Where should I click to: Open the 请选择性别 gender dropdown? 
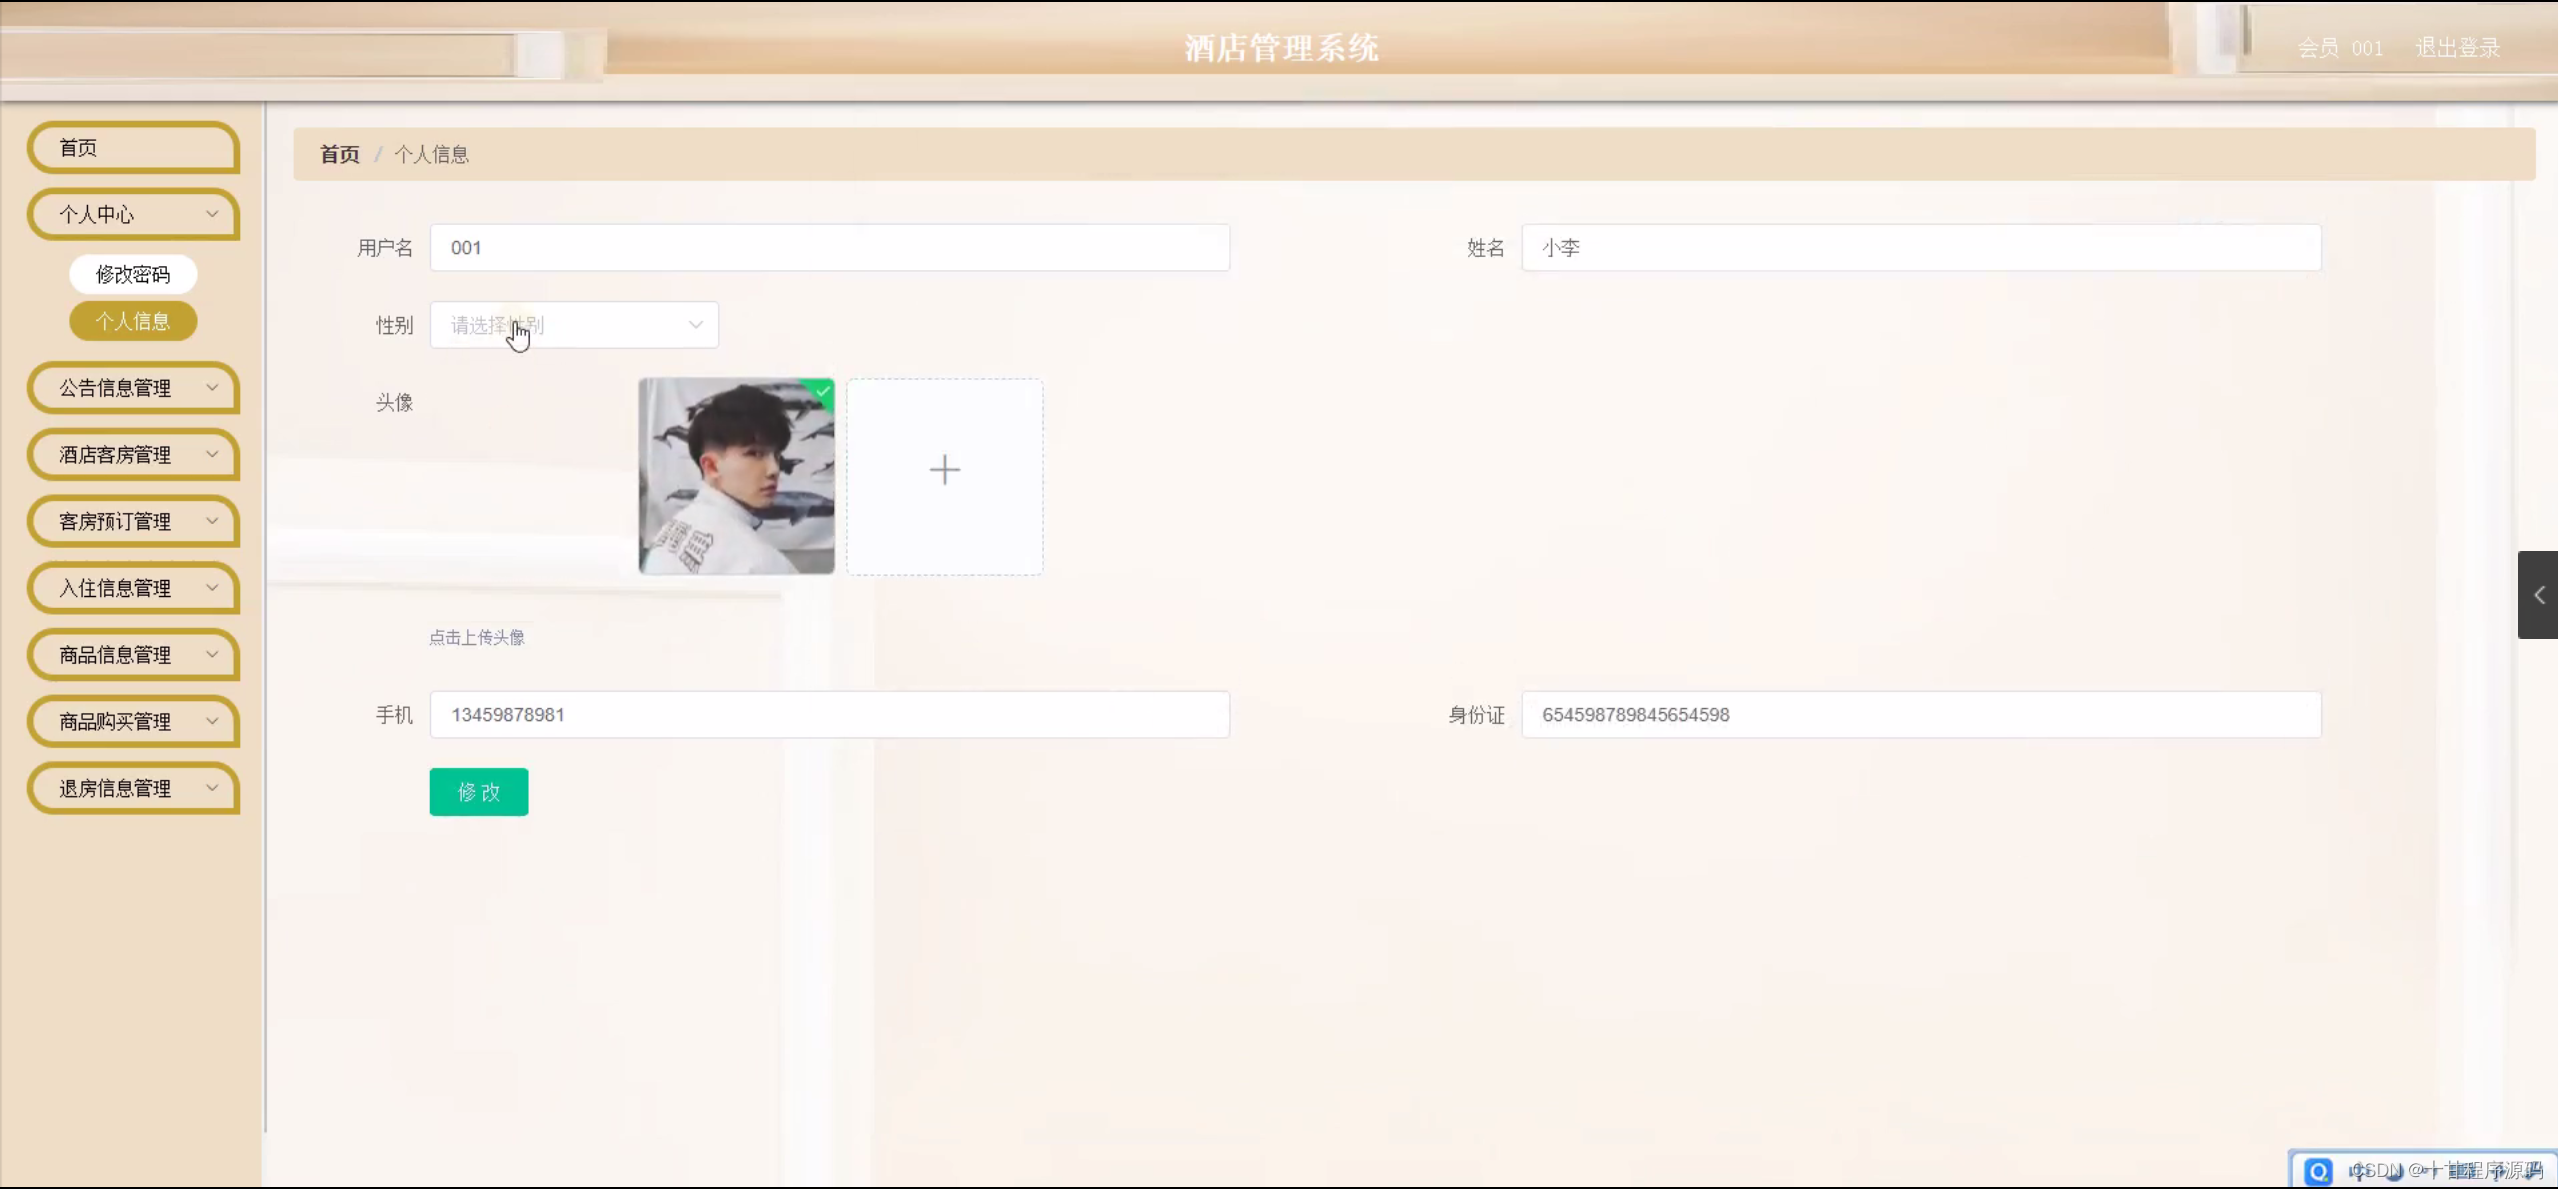coord(573,324)
